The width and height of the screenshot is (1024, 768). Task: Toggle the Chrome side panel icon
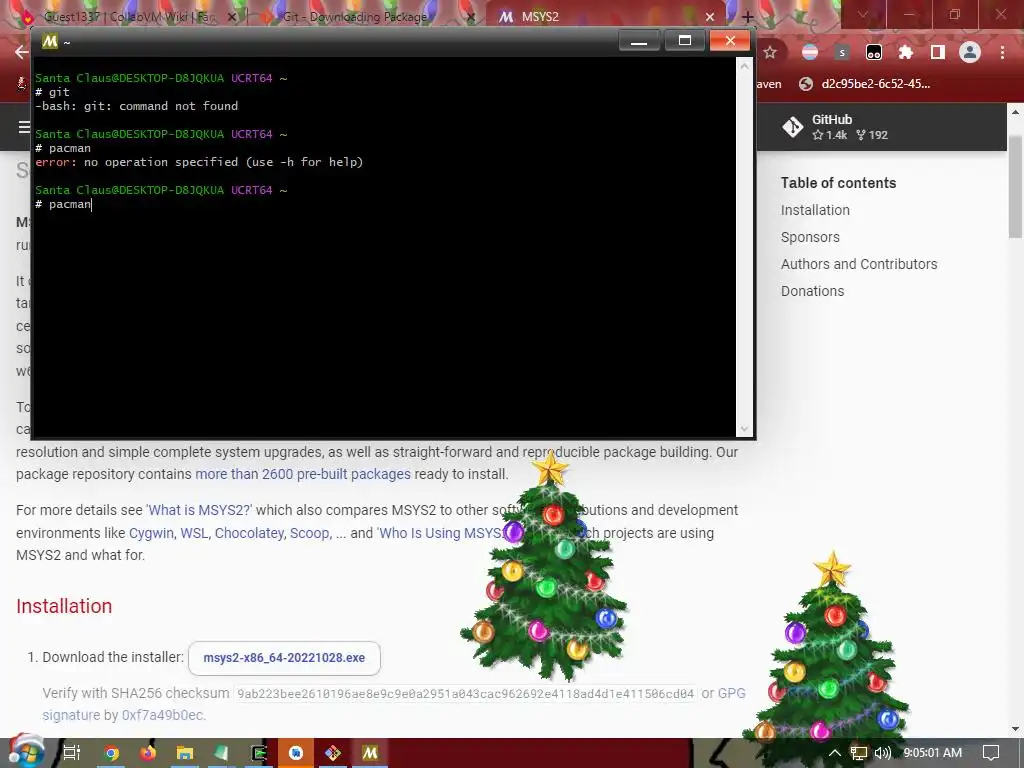click(938, 52)
